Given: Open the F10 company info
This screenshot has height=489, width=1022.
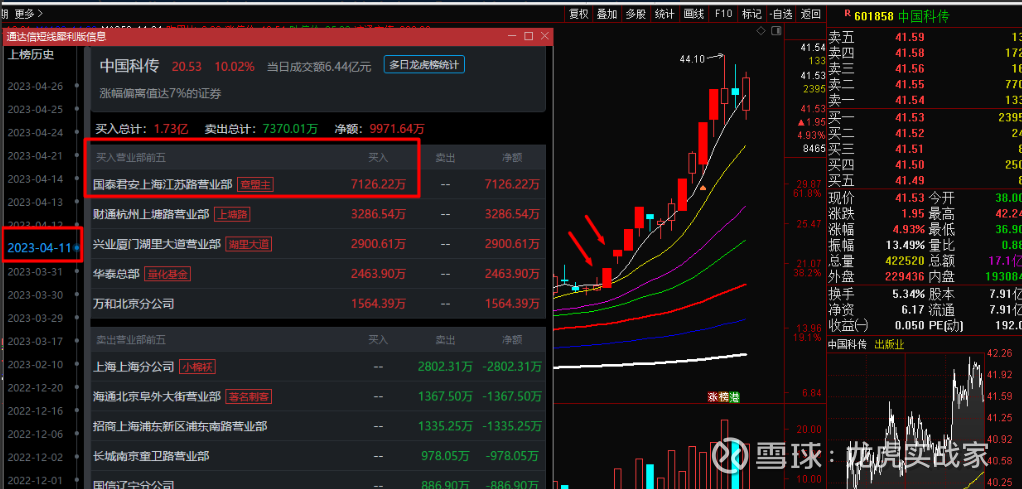Looking at the screenshot, I should [723, 14].
